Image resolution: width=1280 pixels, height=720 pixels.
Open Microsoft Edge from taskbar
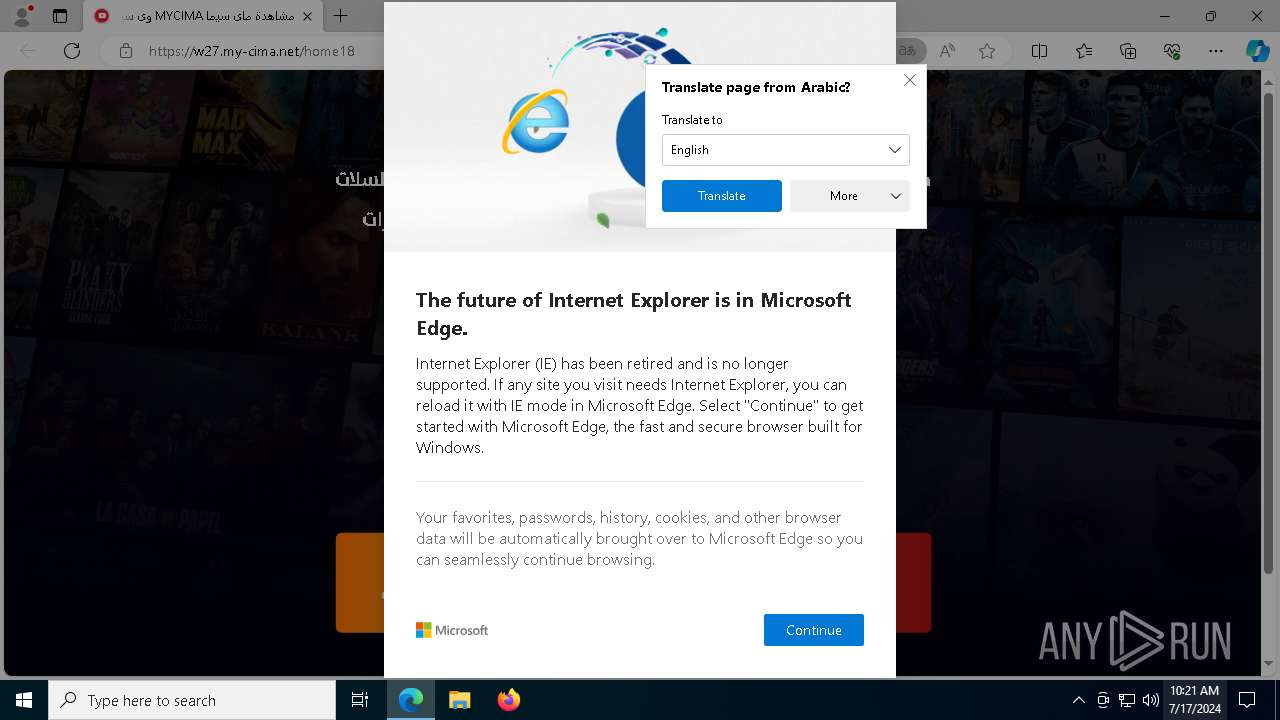click(411, 700)
